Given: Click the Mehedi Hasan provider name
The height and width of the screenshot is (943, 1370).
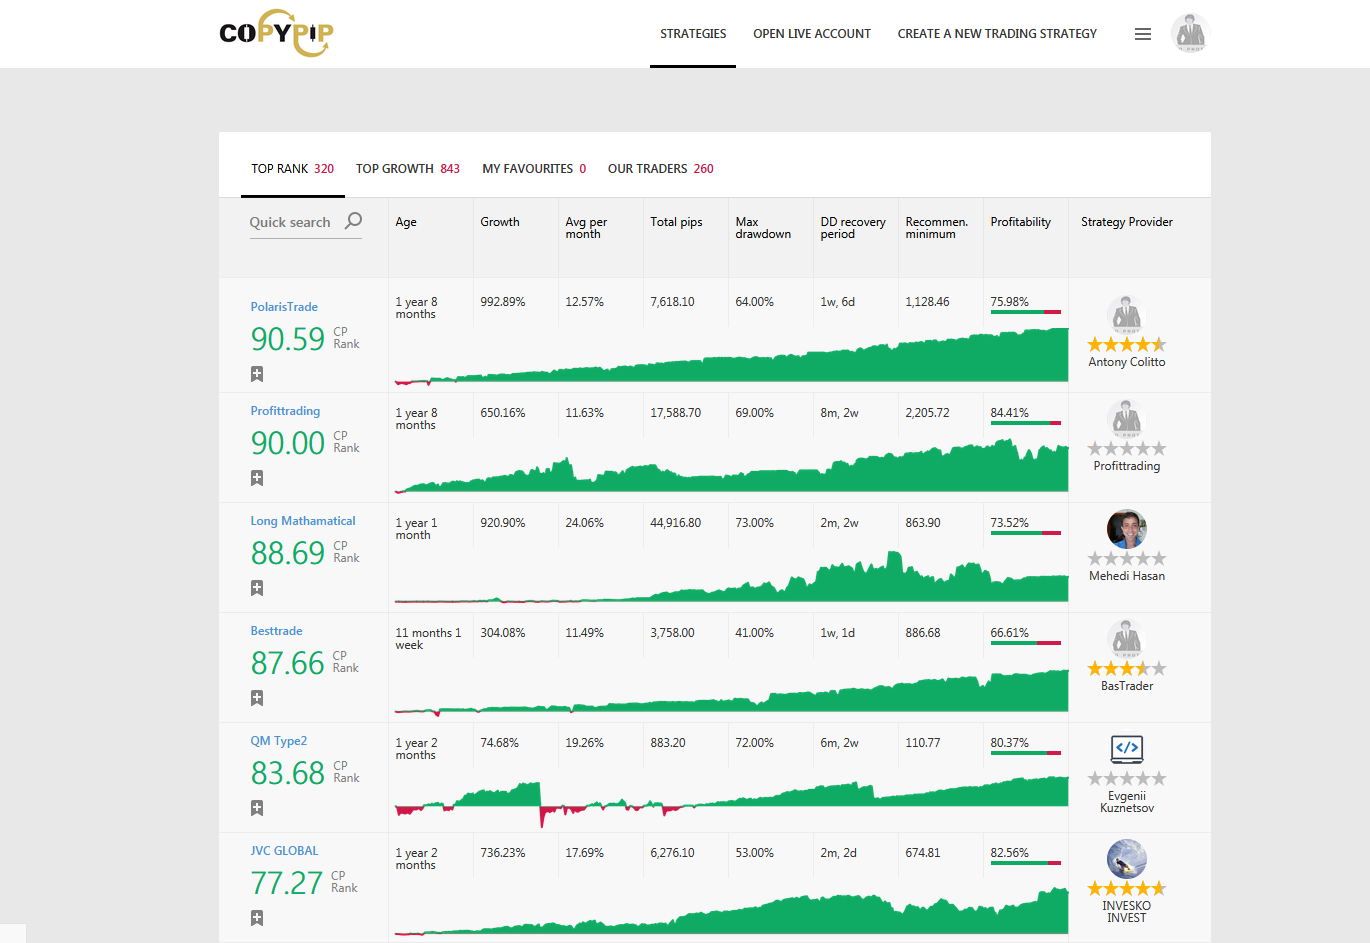Looking at the screenshot, I should point(1127,576).
